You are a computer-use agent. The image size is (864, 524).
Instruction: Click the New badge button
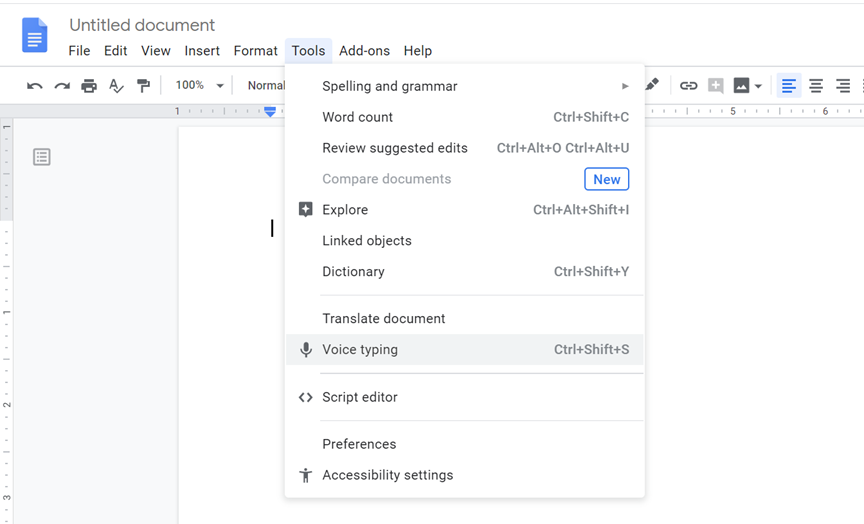pos(606,179)
